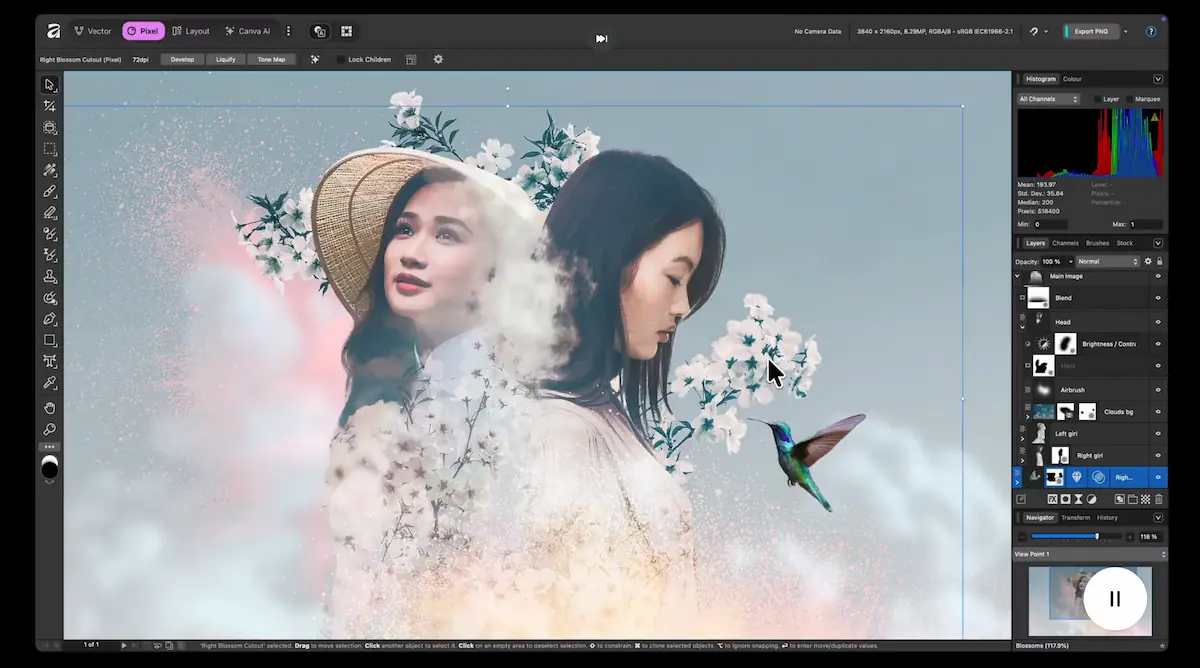Click the Export PNG button
Screen dimensions: 1200x668
pyautogui.click(x=1090, y=31)
